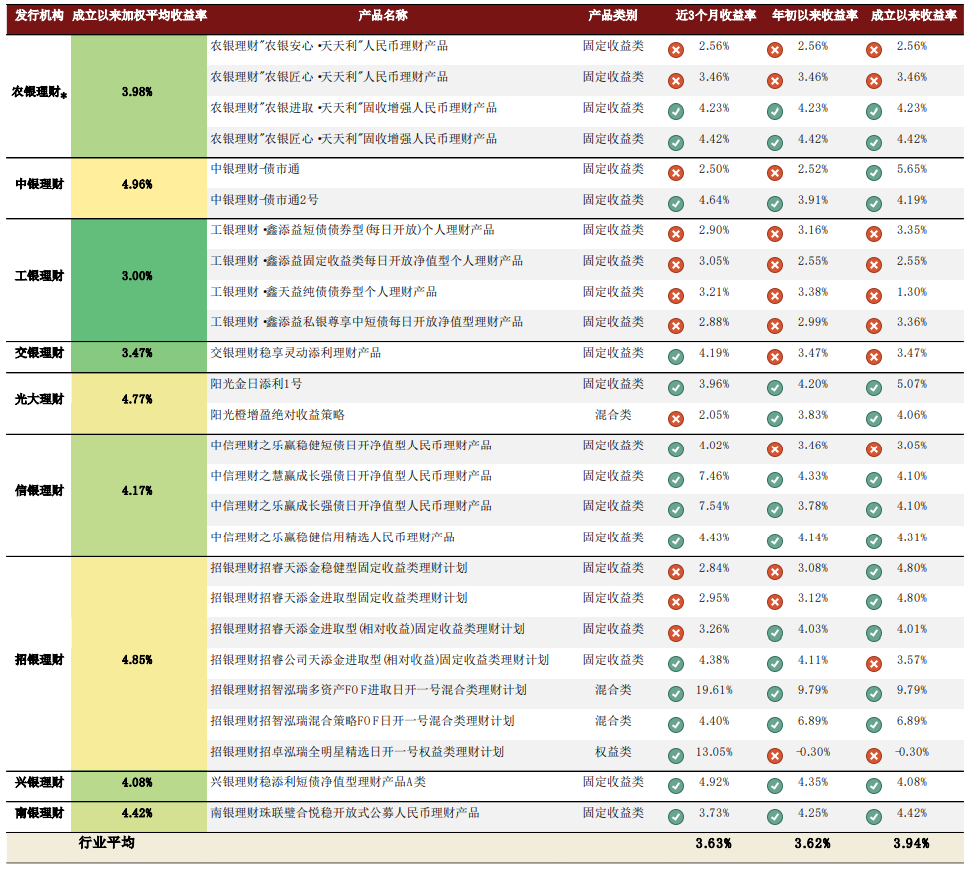Click product name 兴银理财稳添利短债净值型理财产品A类
The image size is (970, 870).
pyautogui.click(x=318, y=782)
